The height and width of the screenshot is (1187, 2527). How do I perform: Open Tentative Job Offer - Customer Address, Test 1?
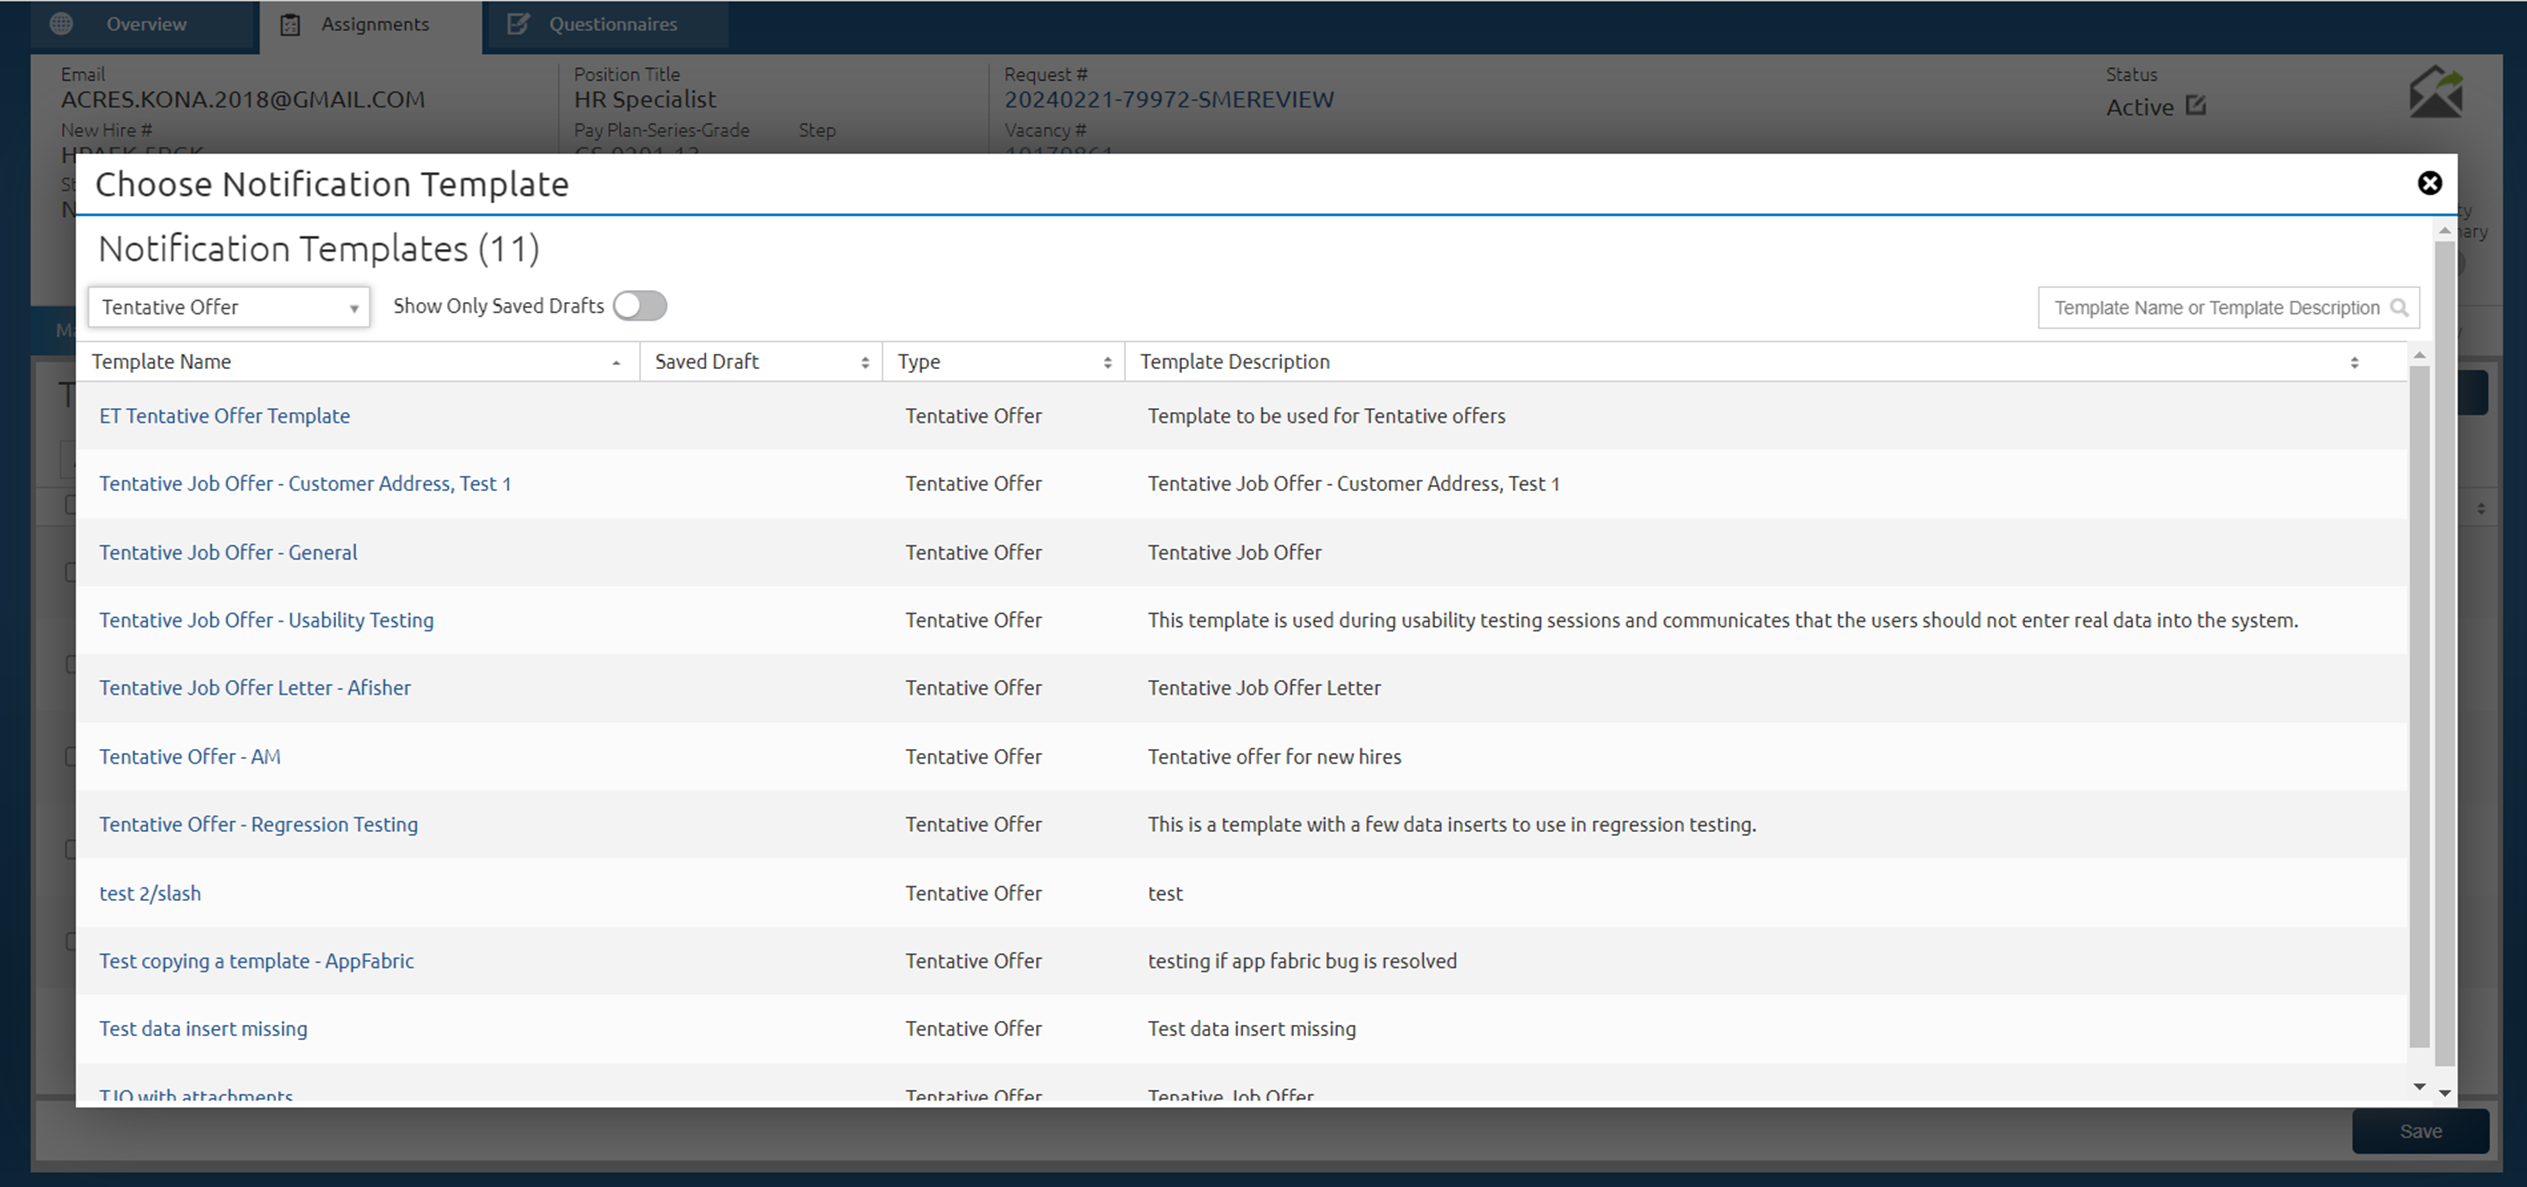305,484
